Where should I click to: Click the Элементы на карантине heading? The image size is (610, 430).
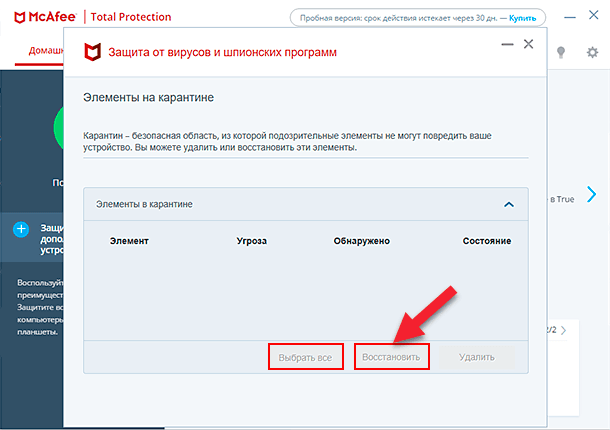pos(148,97)
